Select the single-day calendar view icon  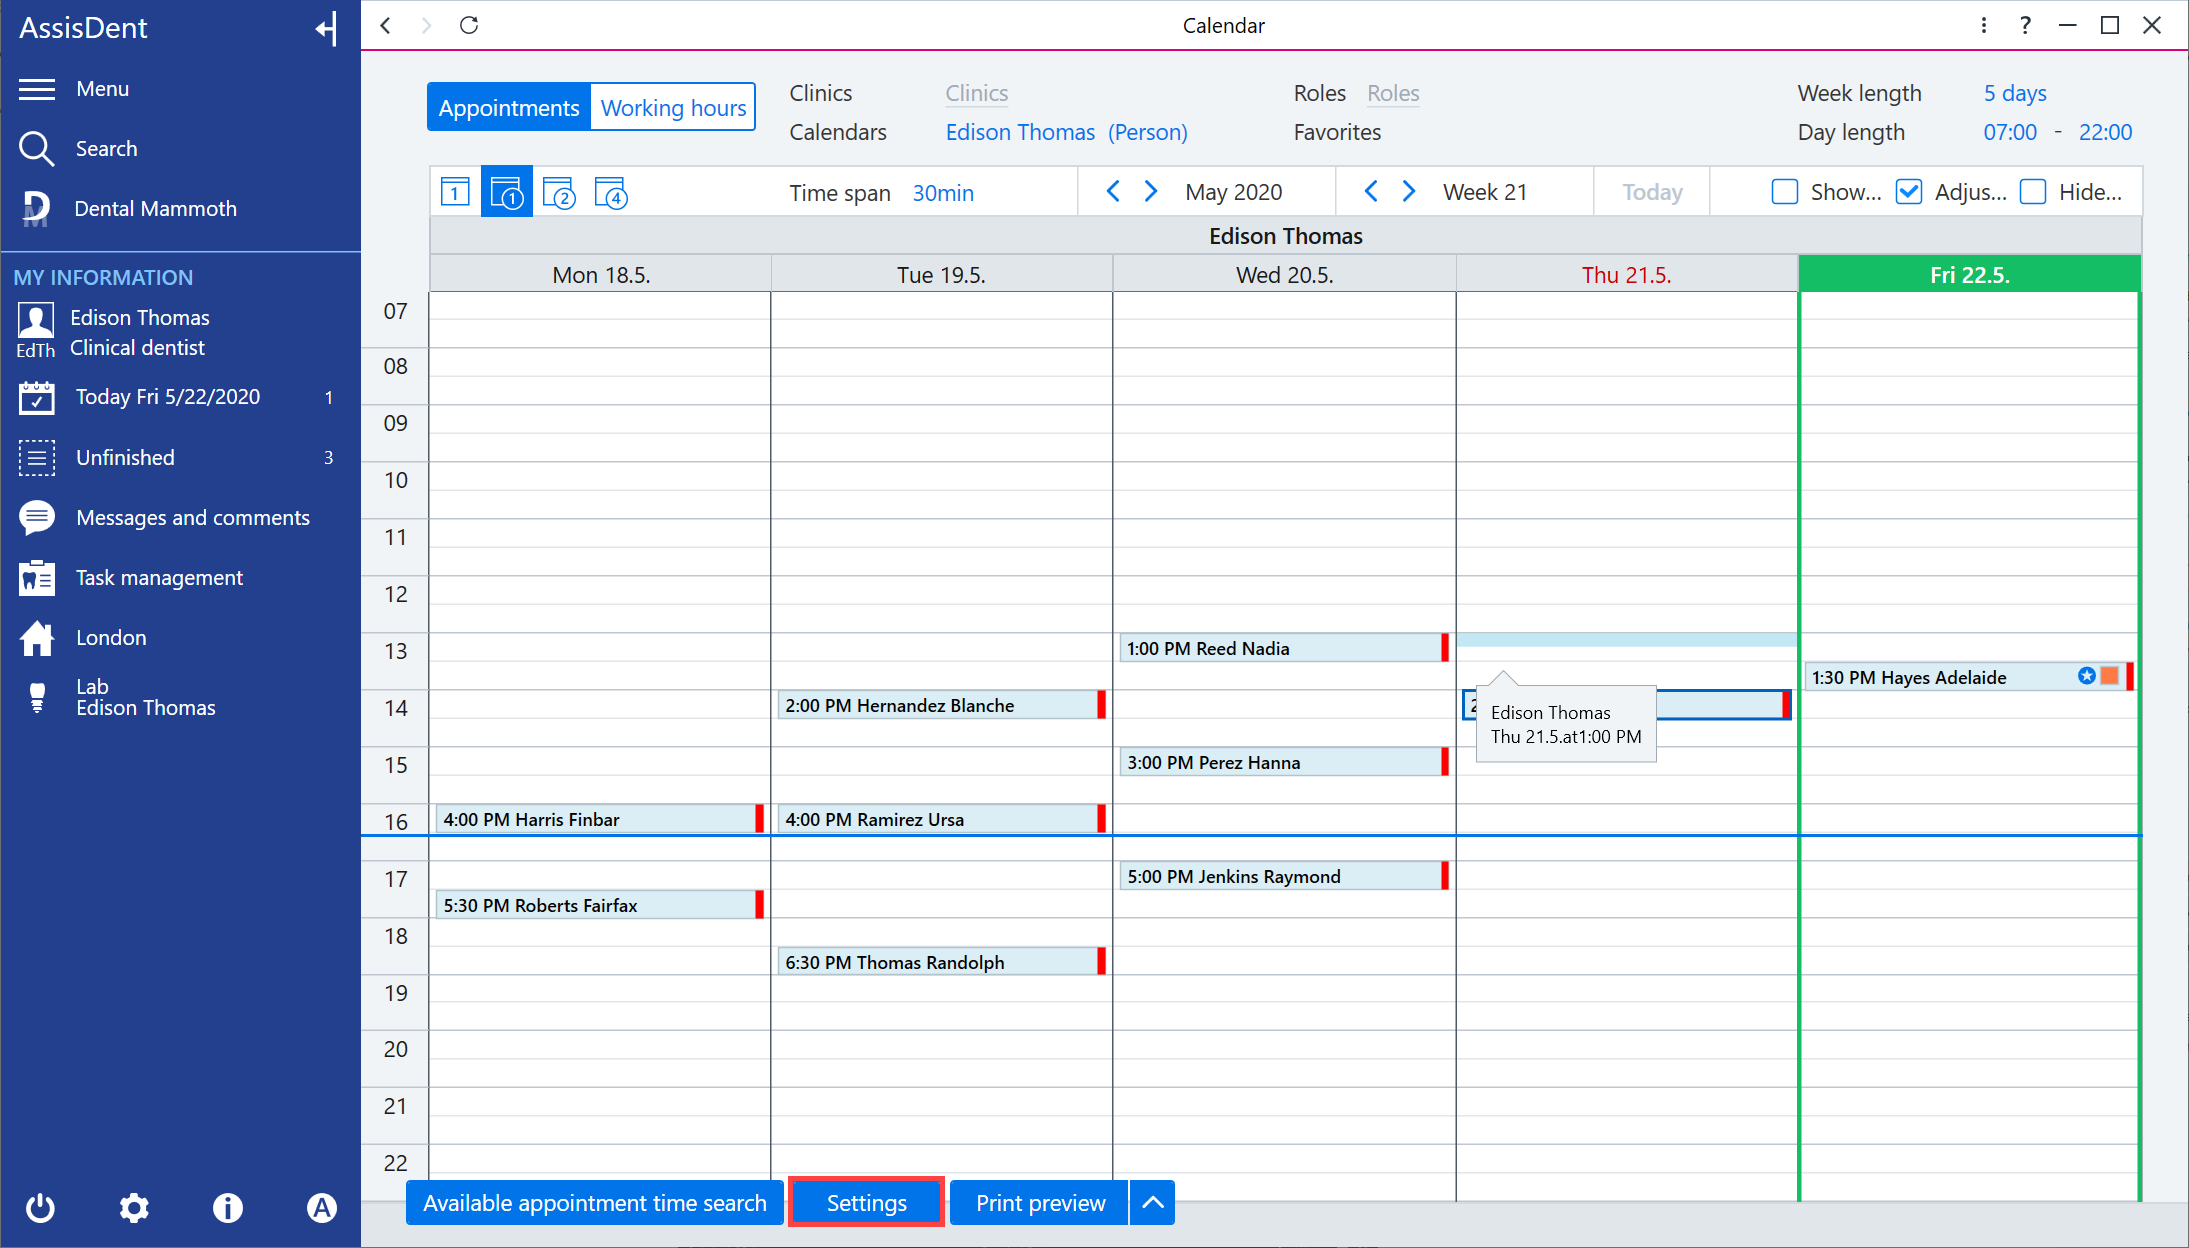pyautogui.click(x=455, y=192)
